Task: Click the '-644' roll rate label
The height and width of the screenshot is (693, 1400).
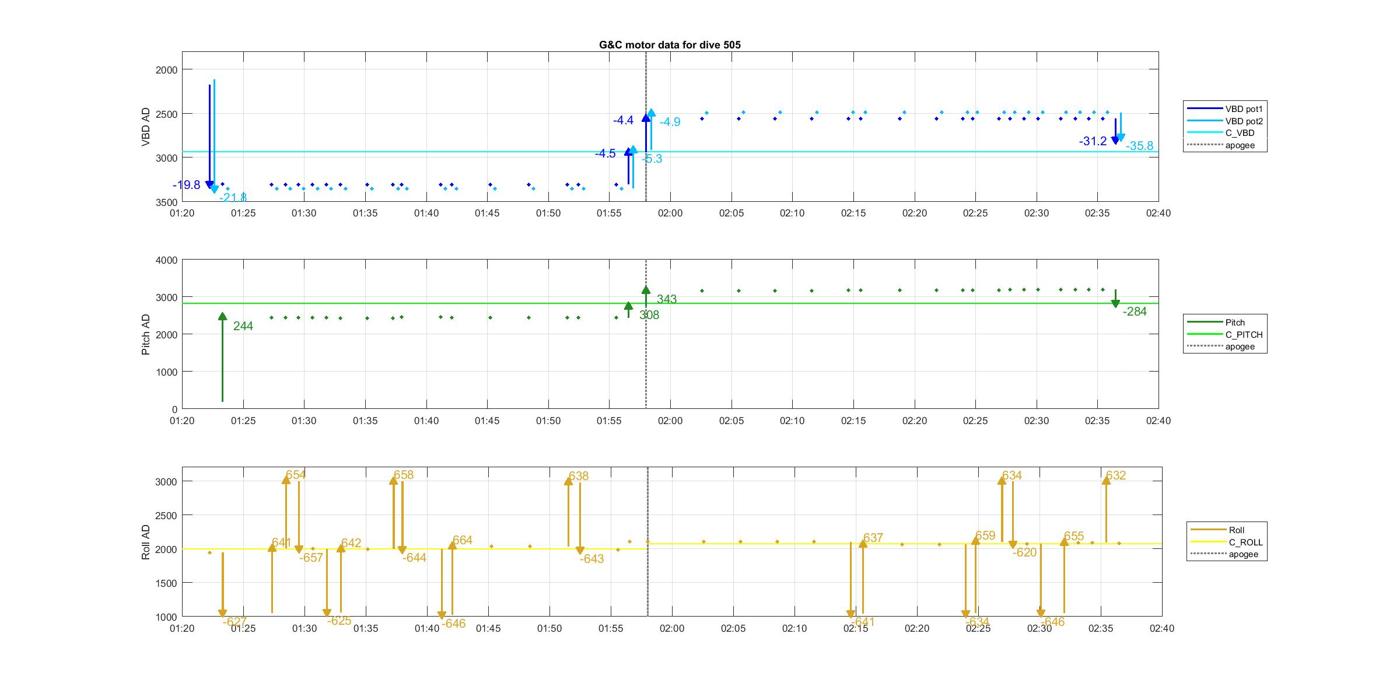Action: click(x=414, y=558)
